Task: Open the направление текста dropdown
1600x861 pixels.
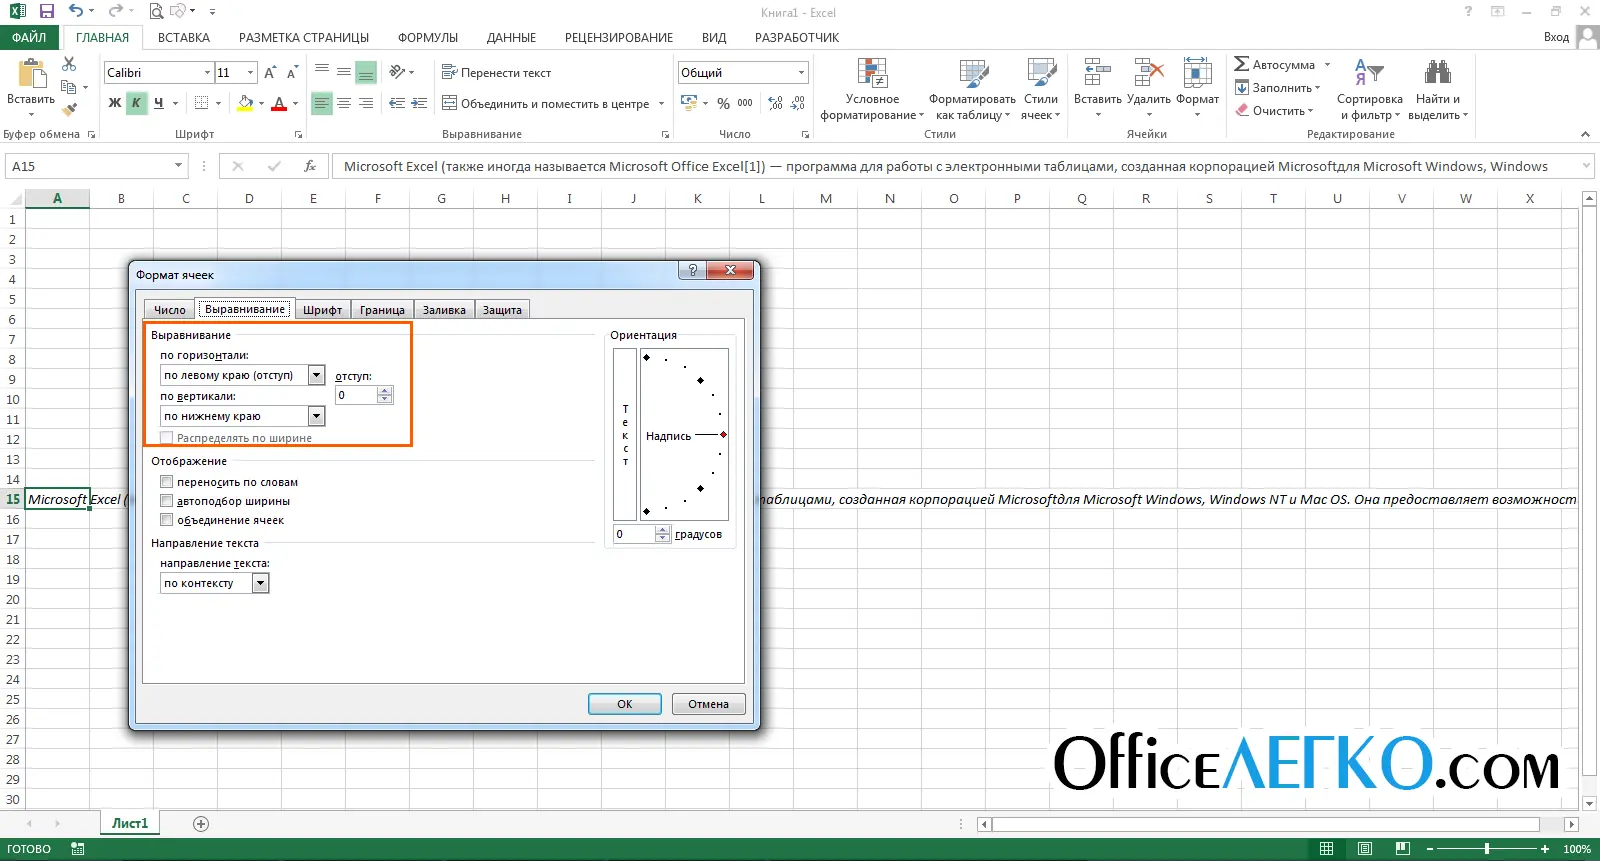Action: point(260,583)
